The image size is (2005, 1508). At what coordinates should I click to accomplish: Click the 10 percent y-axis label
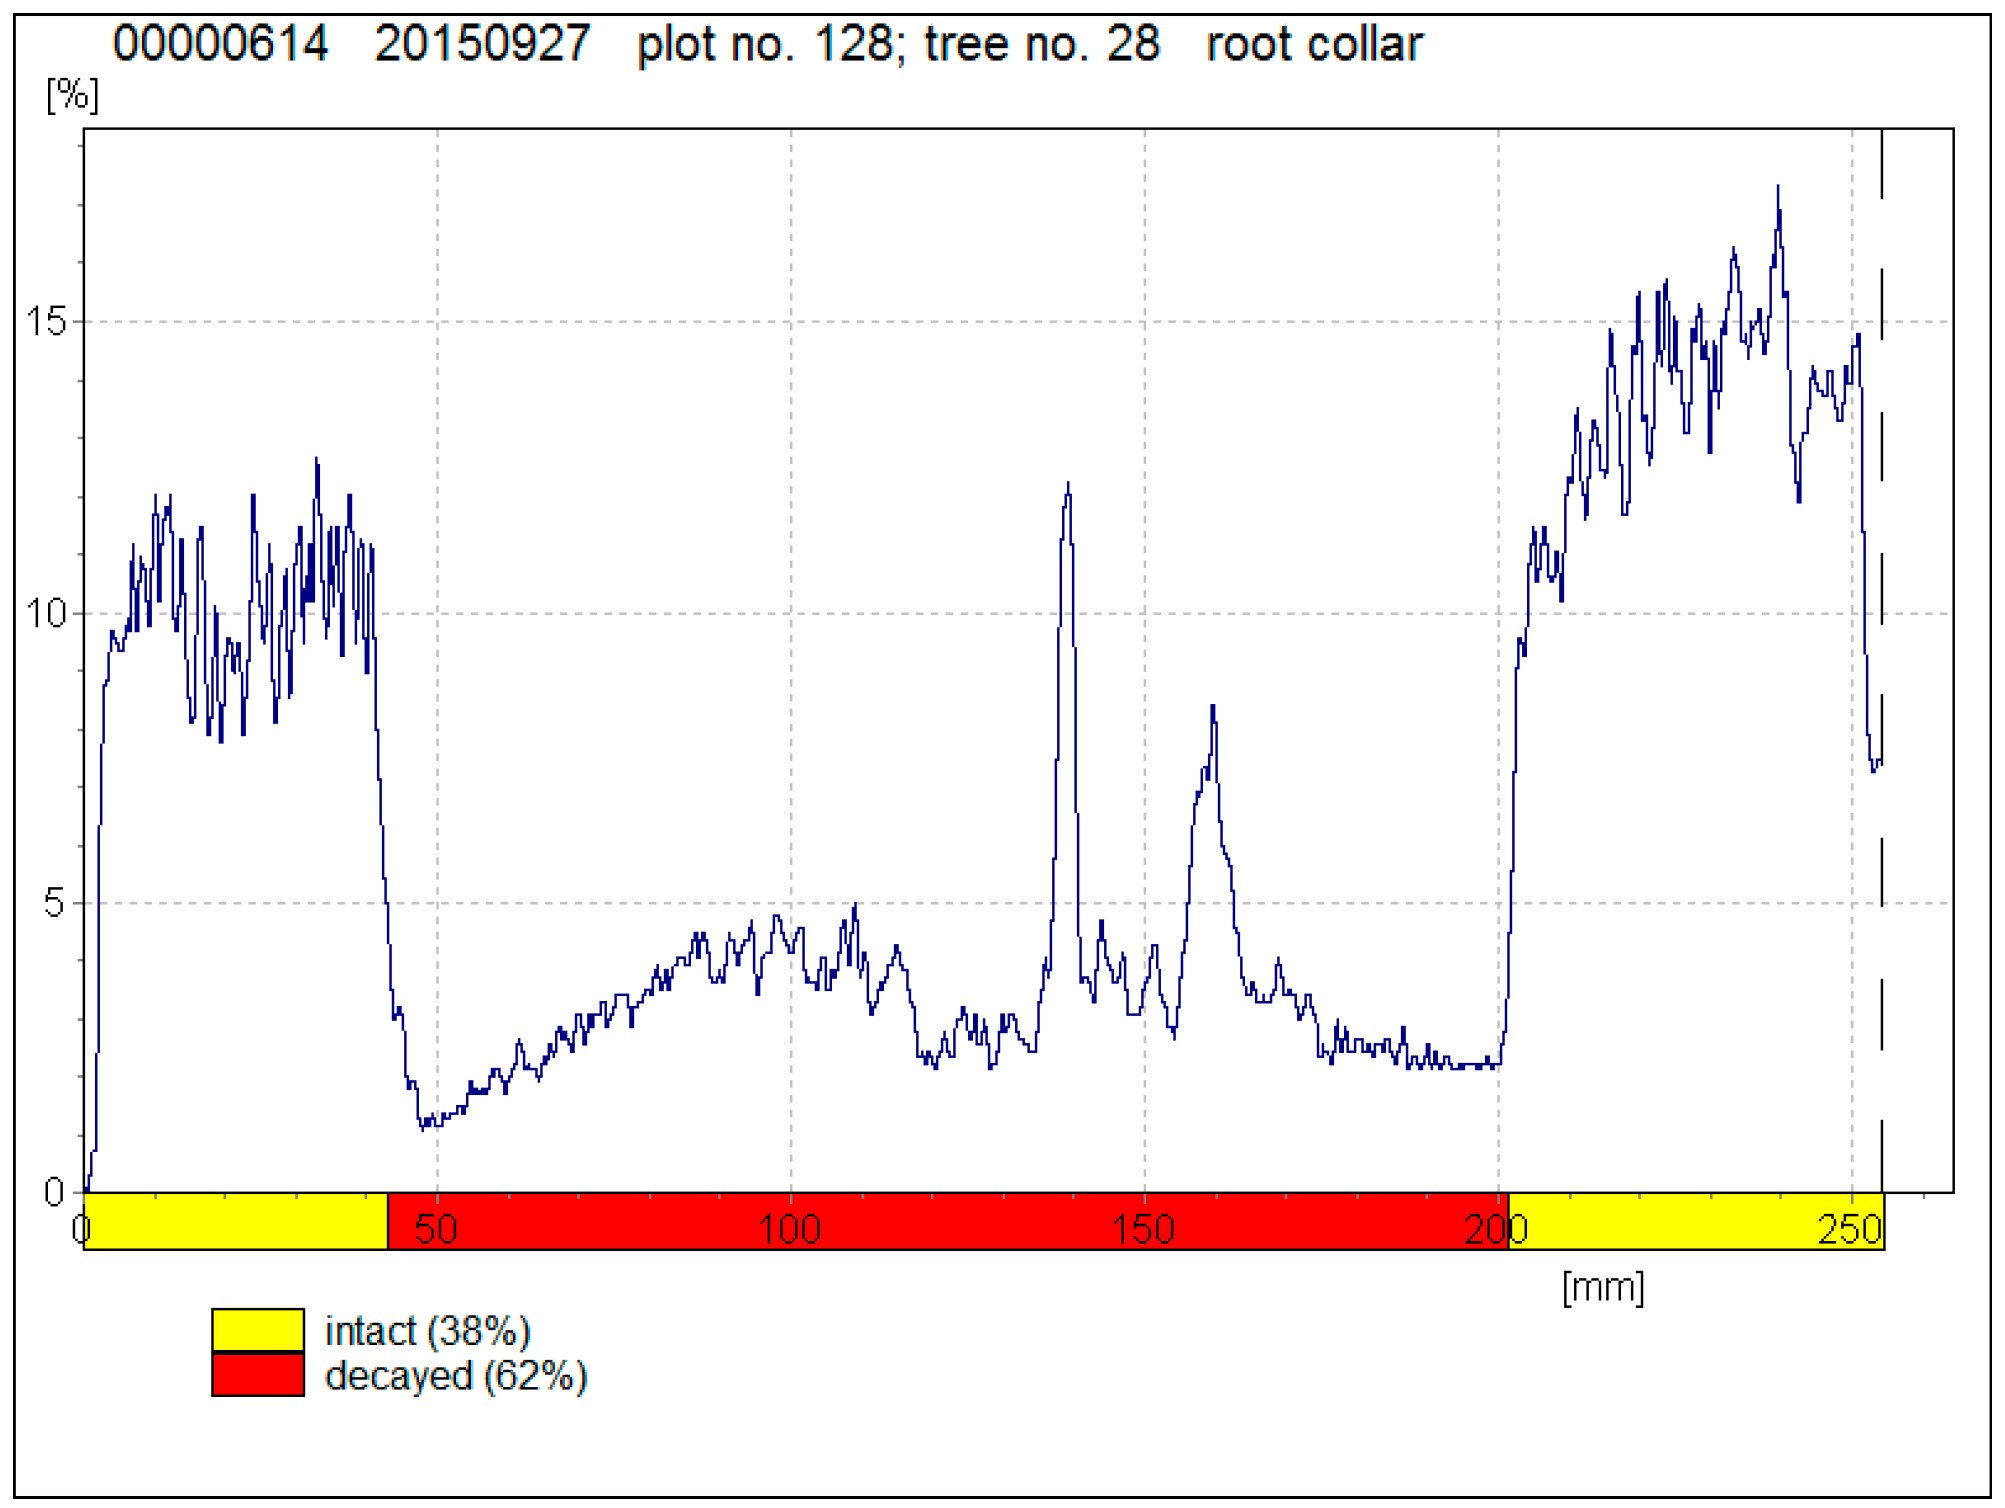pyautogui.click(x=46, y=613)
